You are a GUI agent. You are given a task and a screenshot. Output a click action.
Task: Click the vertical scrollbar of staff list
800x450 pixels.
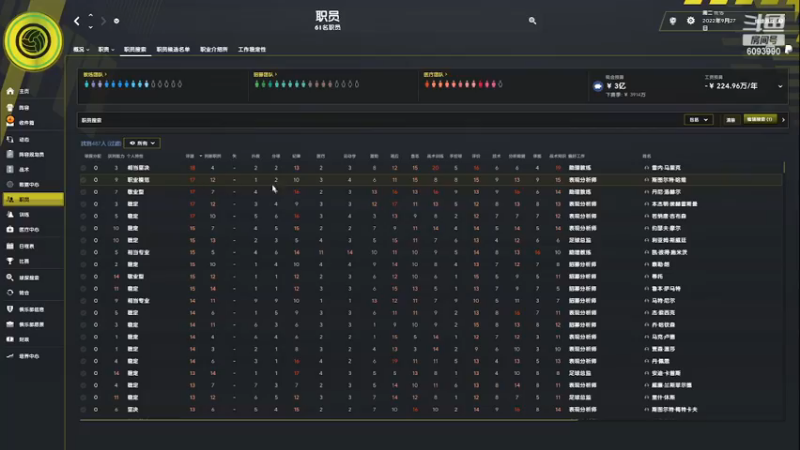(x=784, y=167)
